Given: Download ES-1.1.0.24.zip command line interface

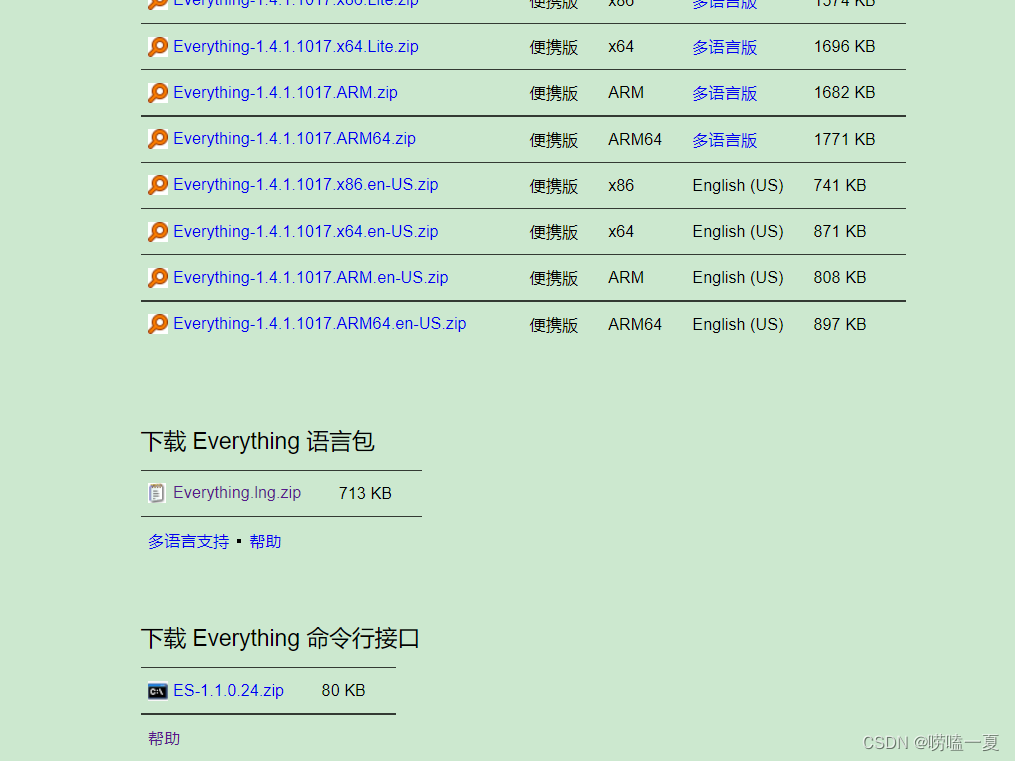Looking at the screenshot, I should tap(229, 690).
